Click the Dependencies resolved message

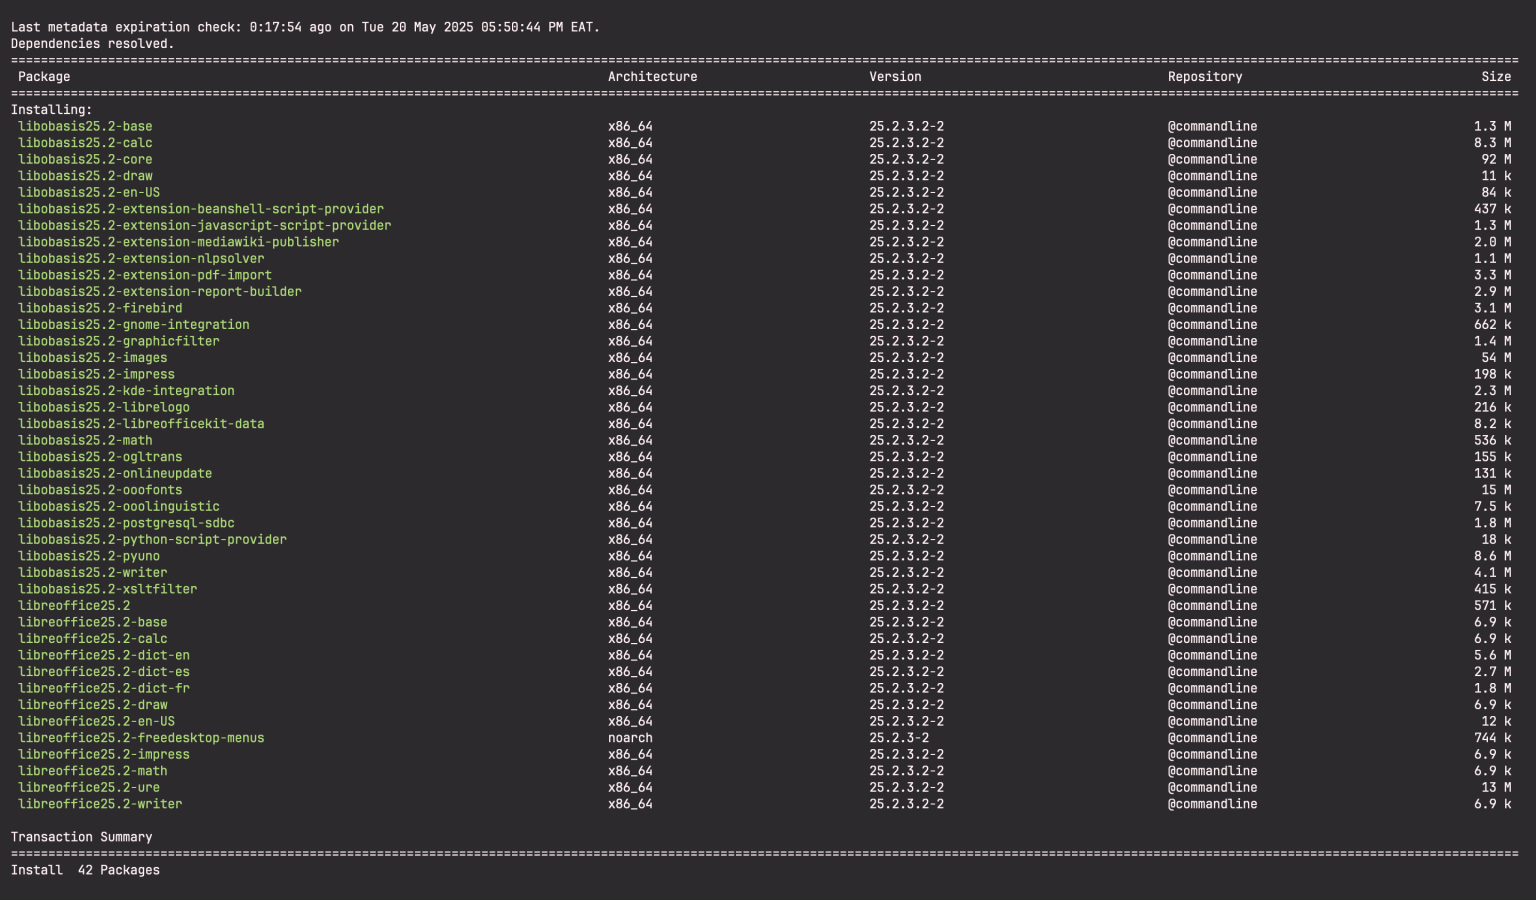(92, 44)
